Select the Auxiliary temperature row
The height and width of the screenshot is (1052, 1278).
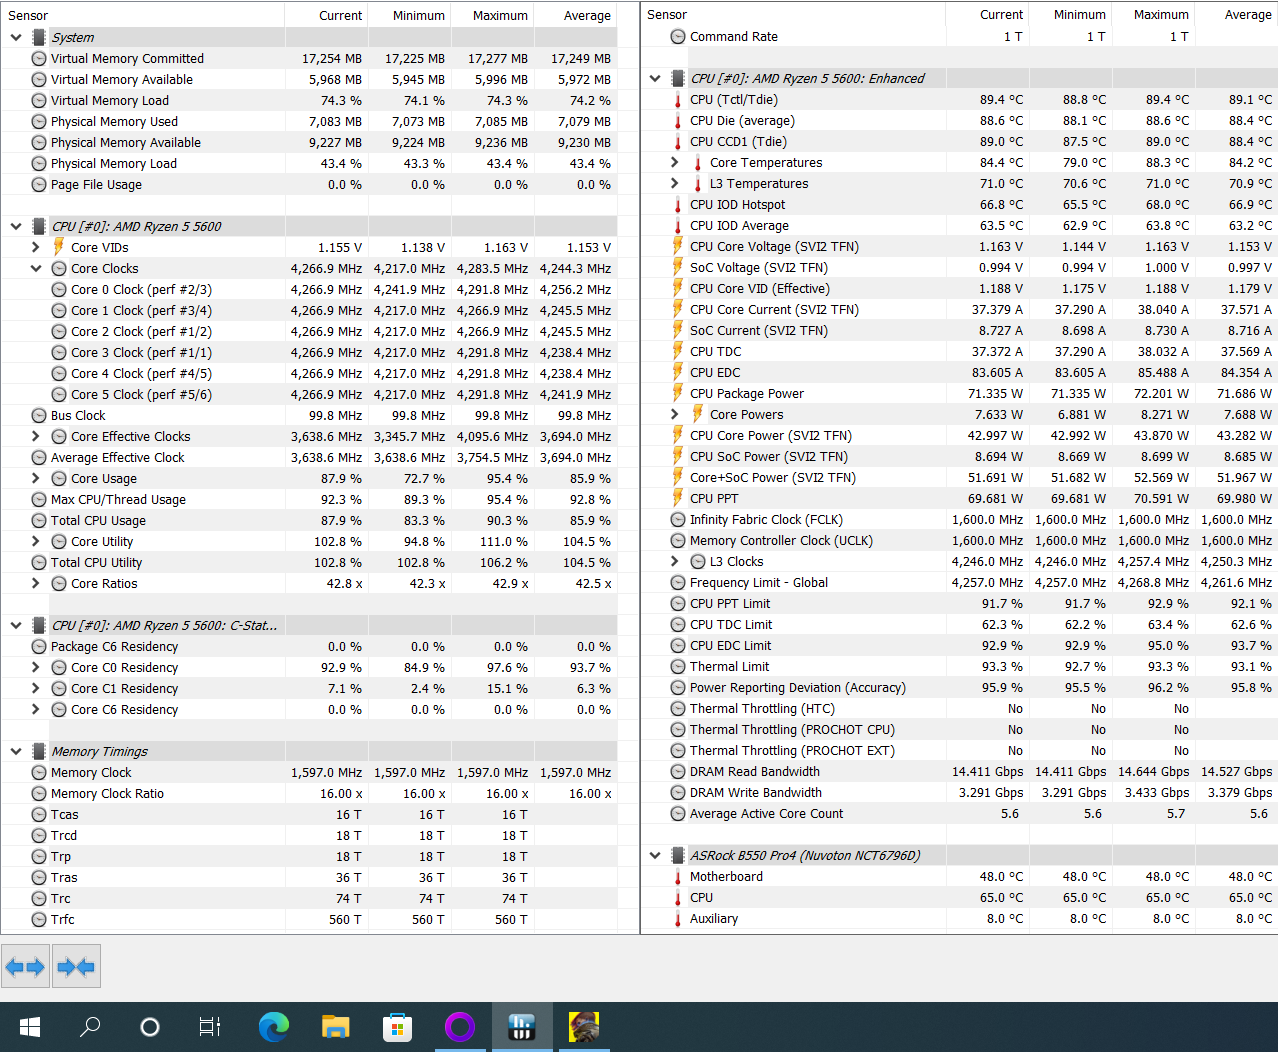pyautogui.click(x=960, y=919)
